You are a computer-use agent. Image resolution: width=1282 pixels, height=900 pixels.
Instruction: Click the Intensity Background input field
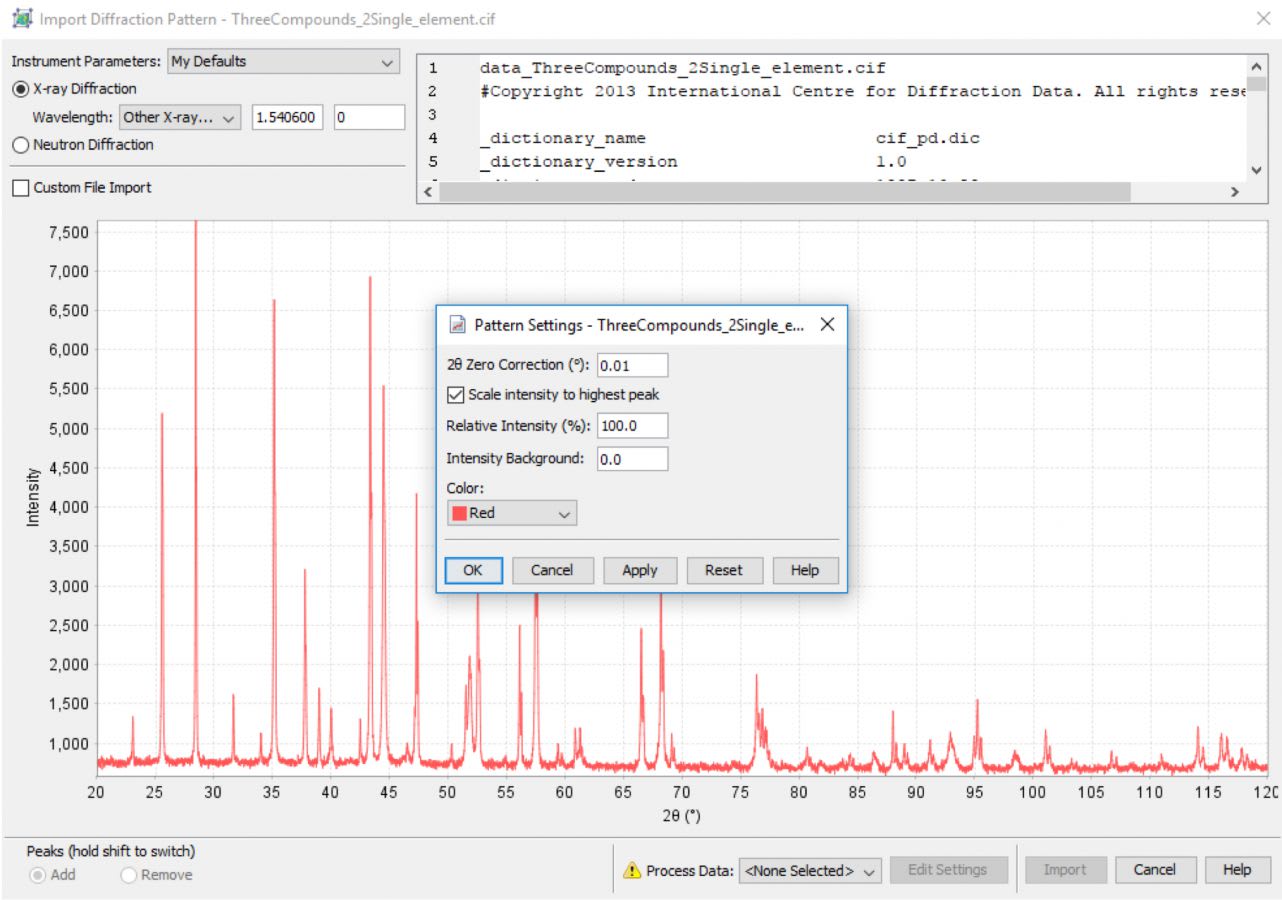(632, 459)
